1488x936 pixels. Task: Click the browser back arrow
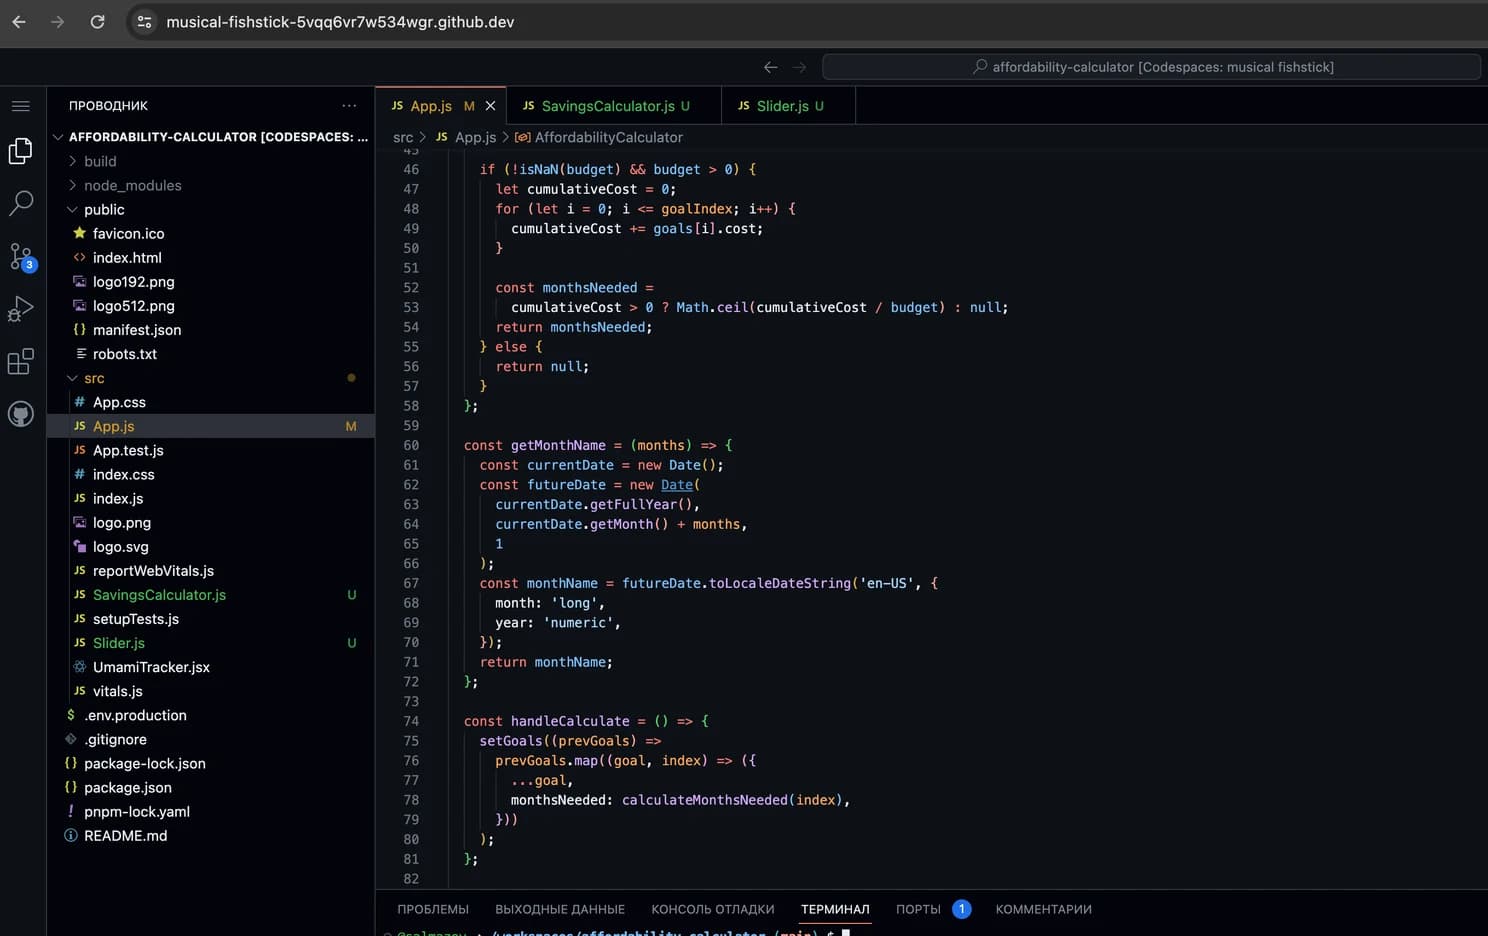(x=19, y=21)
